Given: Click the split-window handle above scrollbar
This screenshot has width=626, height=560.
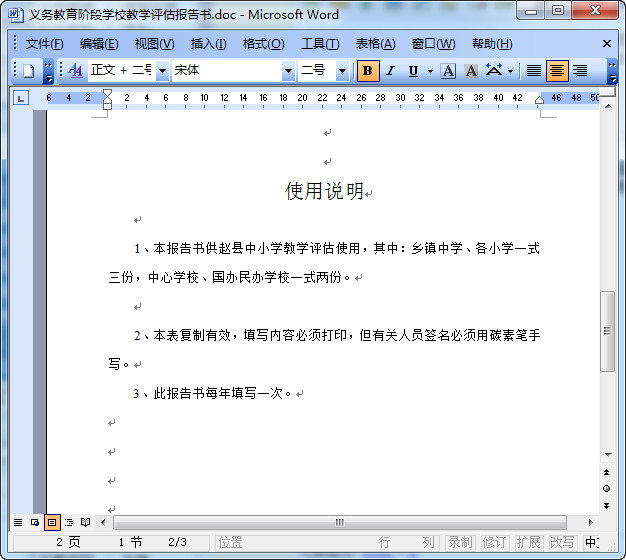Looking at the screenshot, I should [608, 93].
